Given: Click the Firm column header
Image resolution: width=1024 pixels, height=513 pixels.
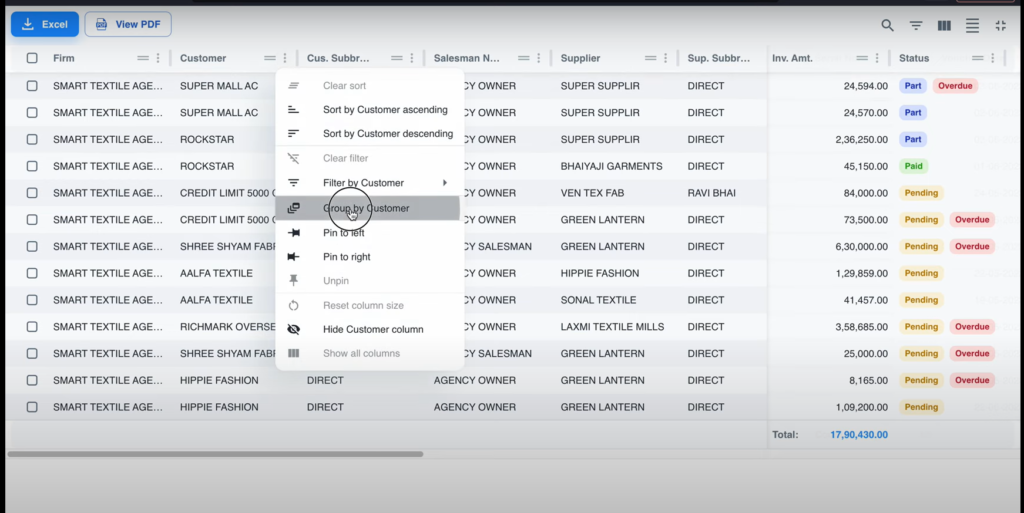Looking at the screenshot, I should 63,58.
